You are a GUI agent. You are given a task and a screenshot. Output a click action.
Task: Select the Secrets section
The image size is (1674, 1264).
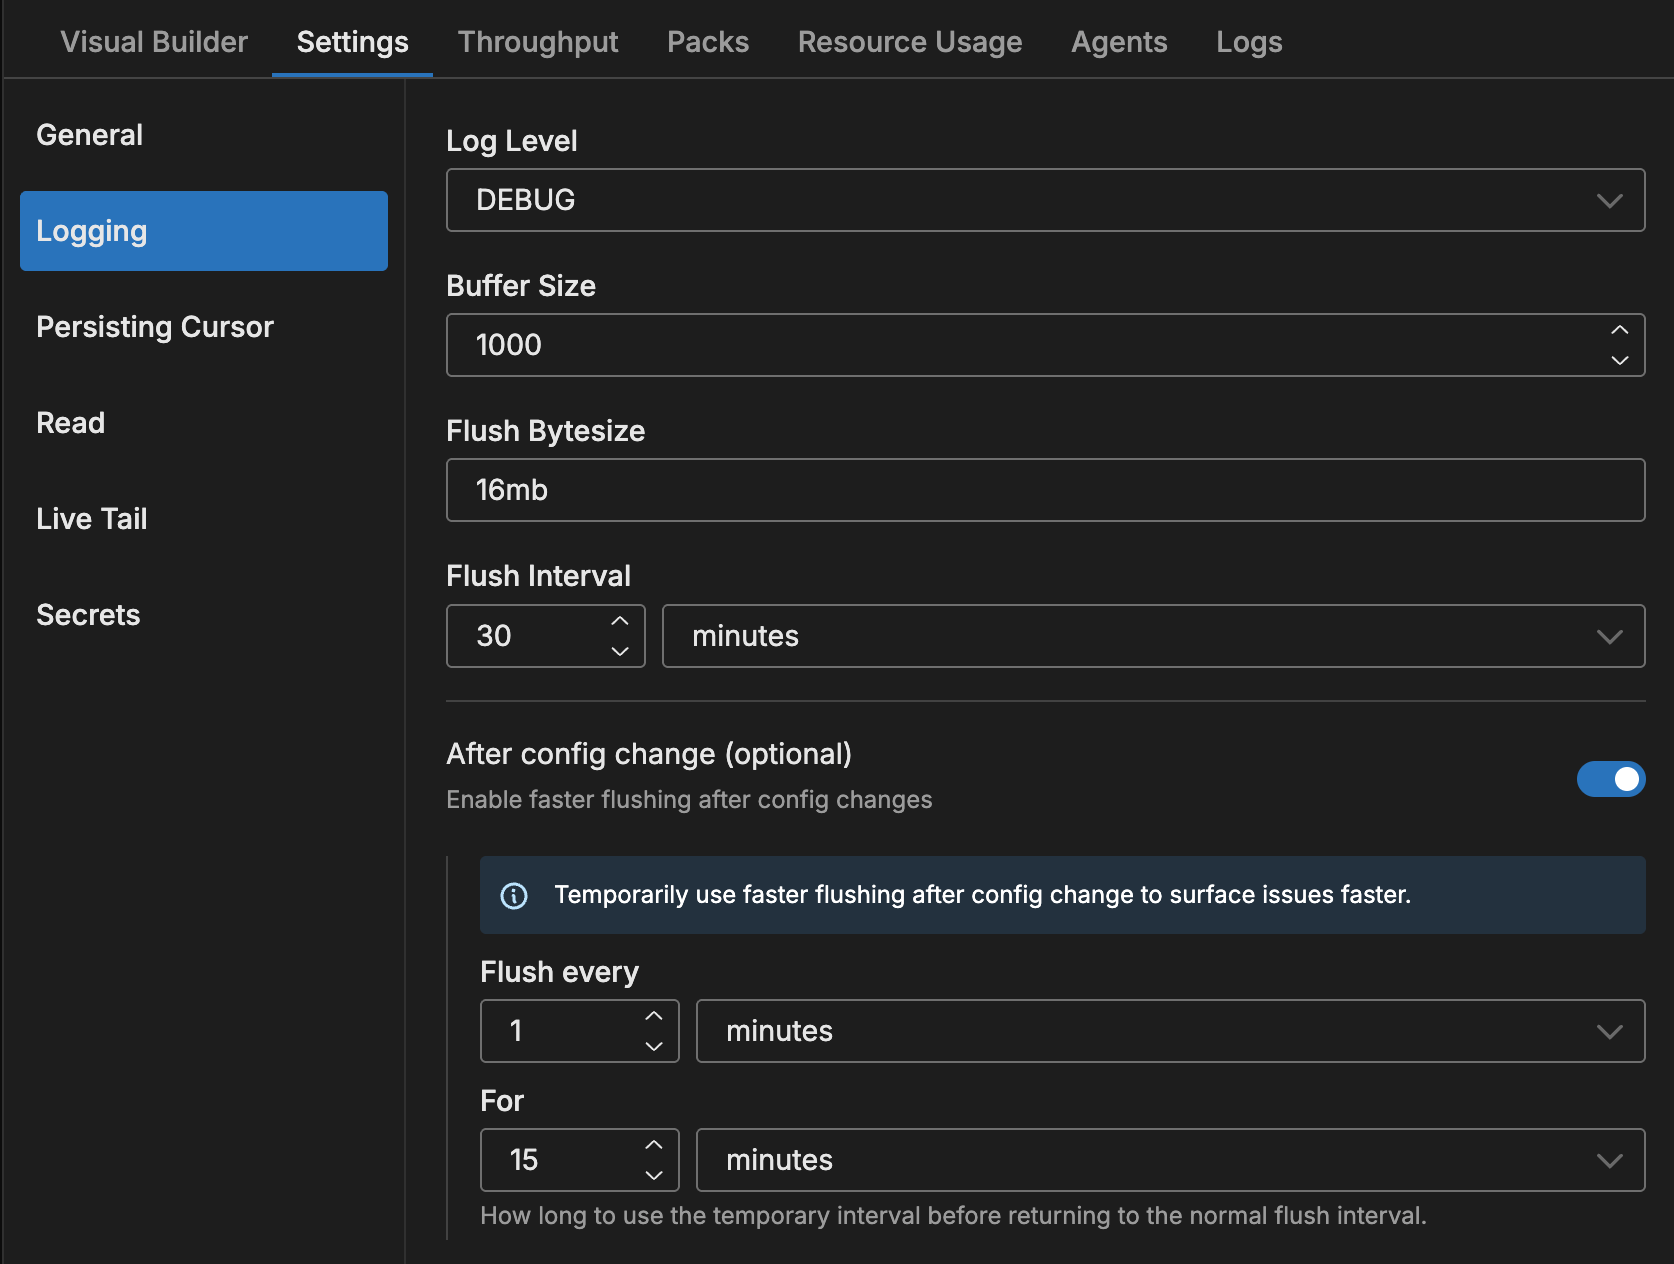88,614
